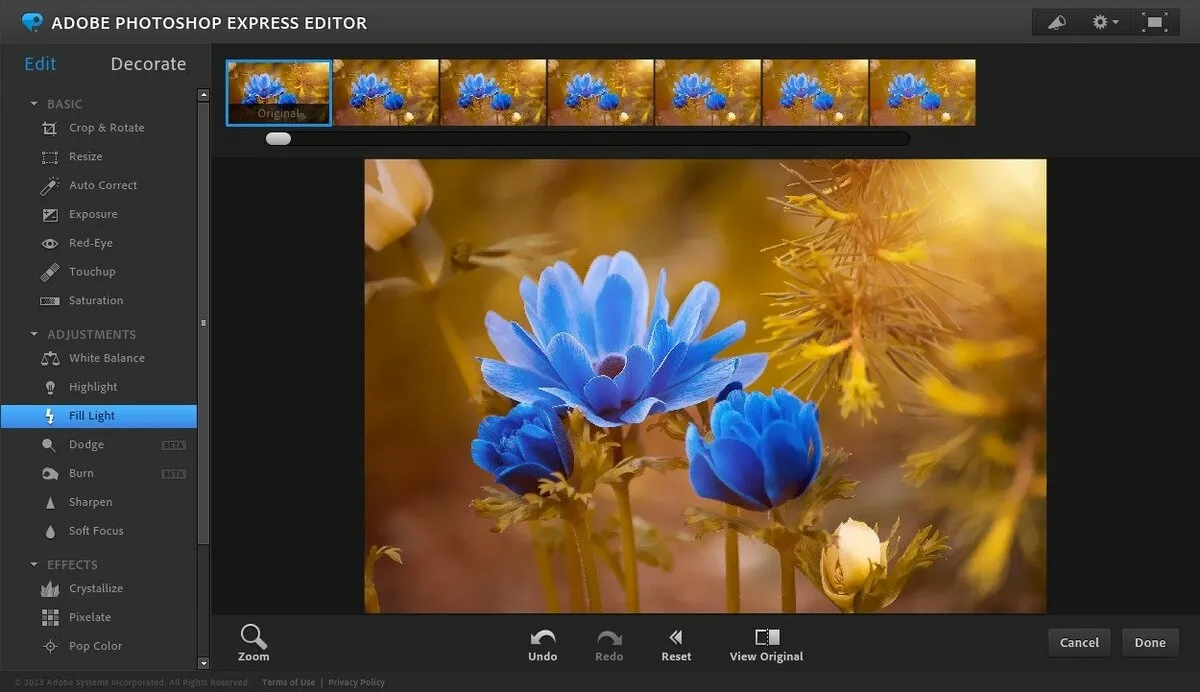Switch to the Decorate tab
1200x692 pixels.
[148, 64]
